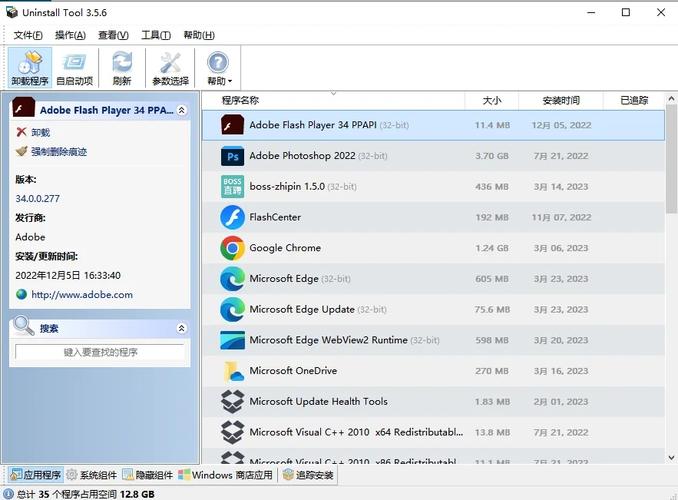
Task: Click the 2022年12月5日 16:33:40 timestamp
Action: coord(68,276)
